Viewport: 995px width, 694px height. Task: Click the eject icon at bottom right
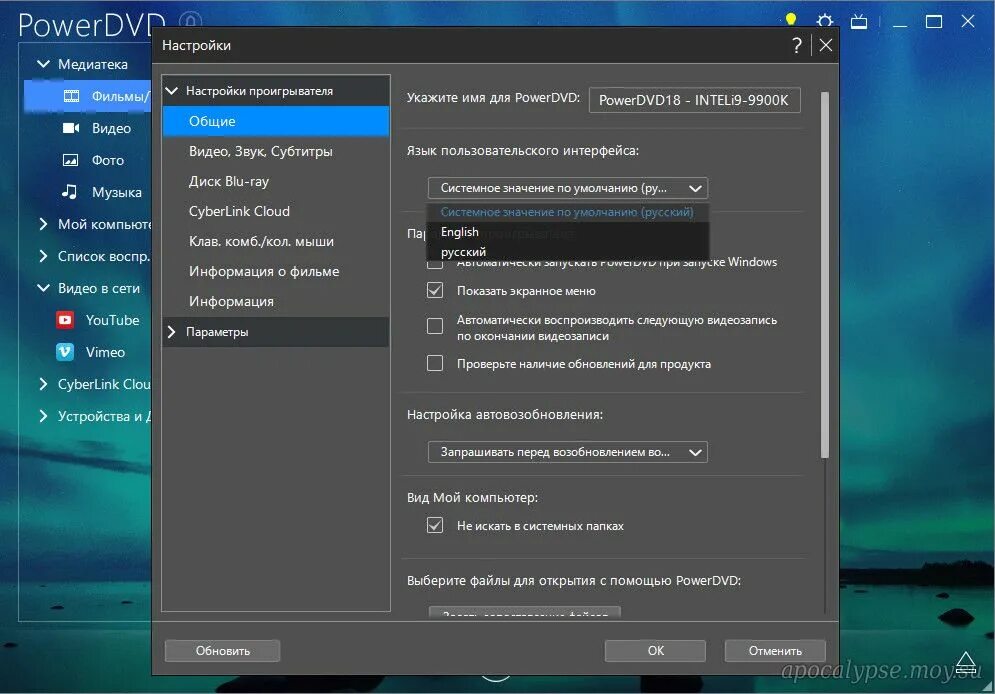965,662
